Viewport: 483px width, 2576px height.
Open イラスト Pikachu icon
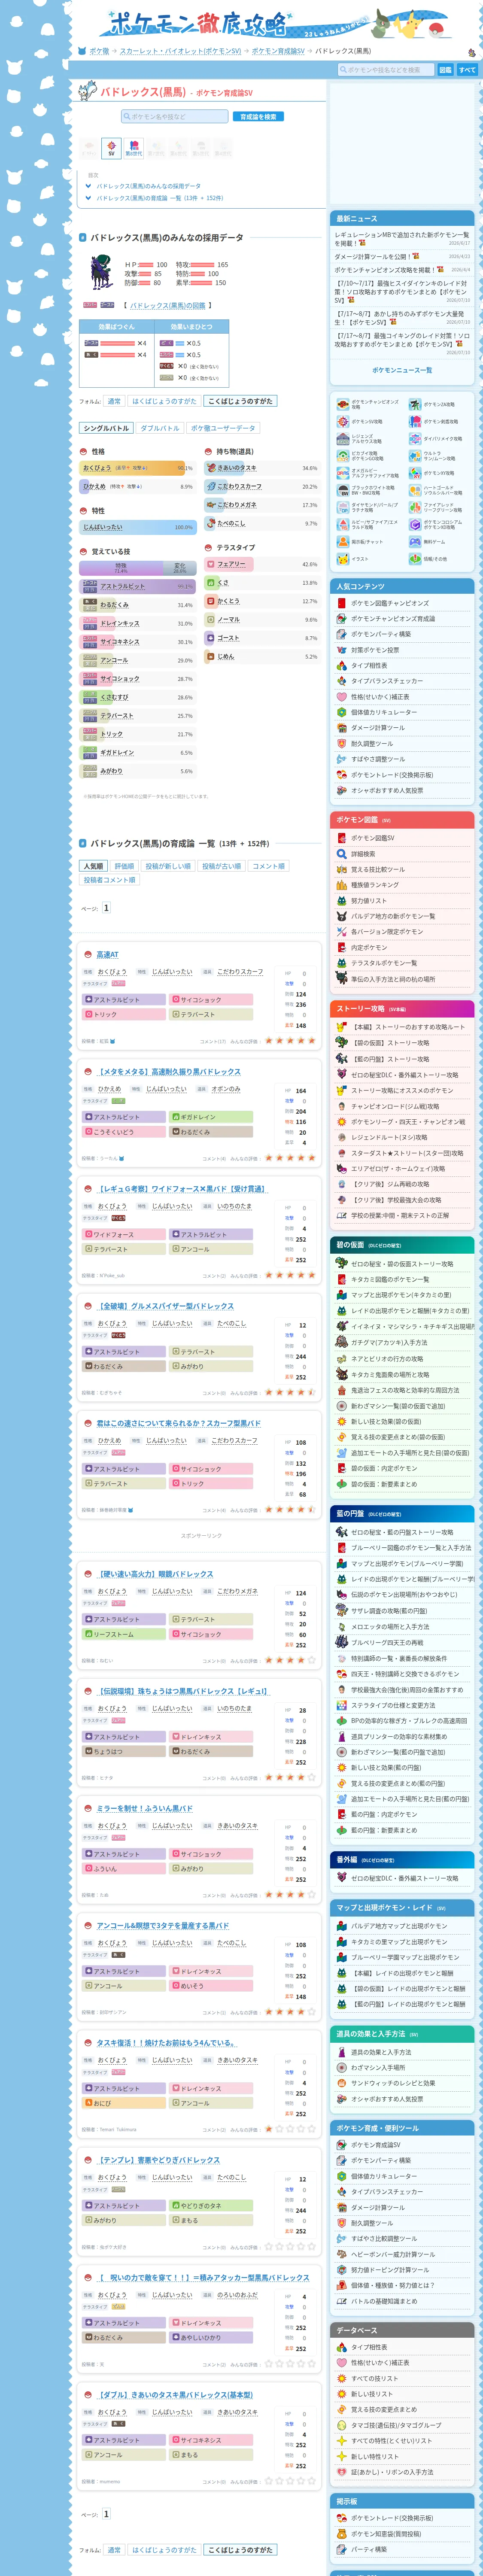(x=343, y=559)
